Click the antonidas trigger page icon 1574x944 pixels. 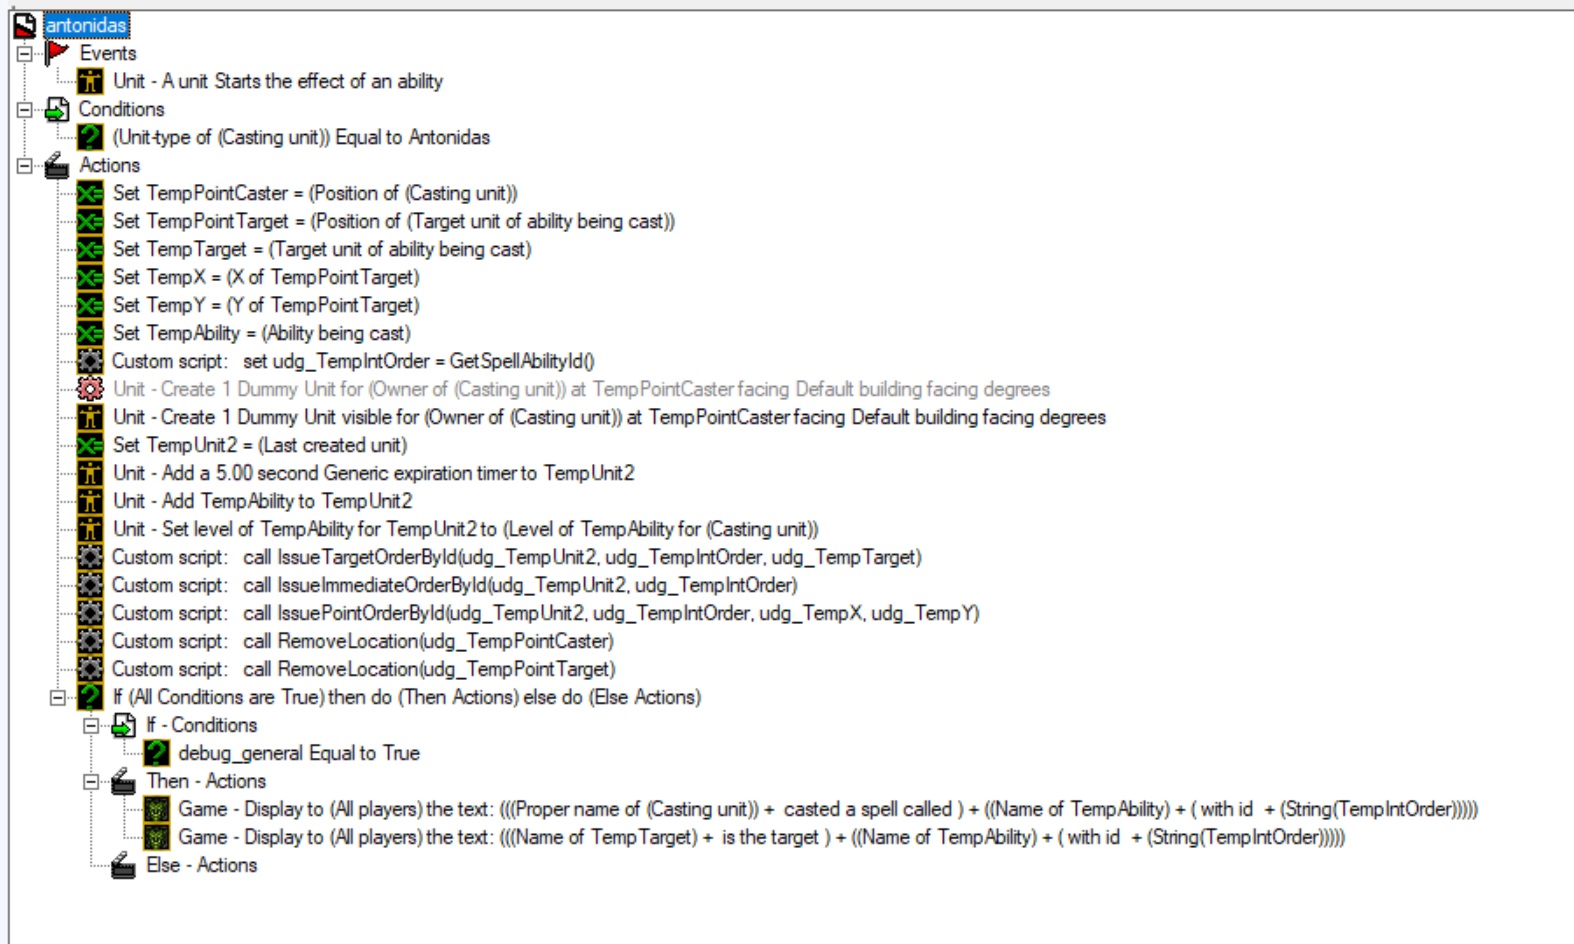tap(25, 25)
